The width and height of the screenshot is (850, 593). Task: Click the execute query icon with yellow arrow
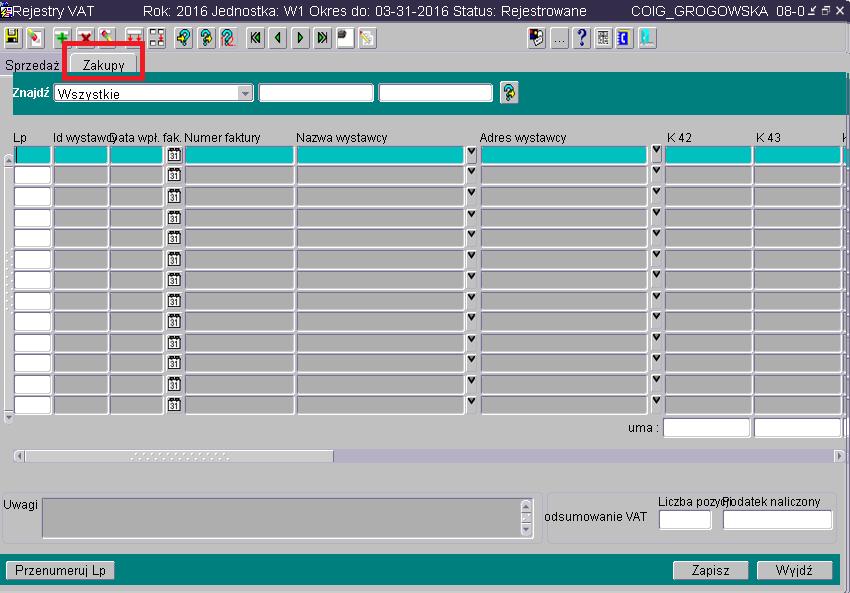click(x=206, y=37)
